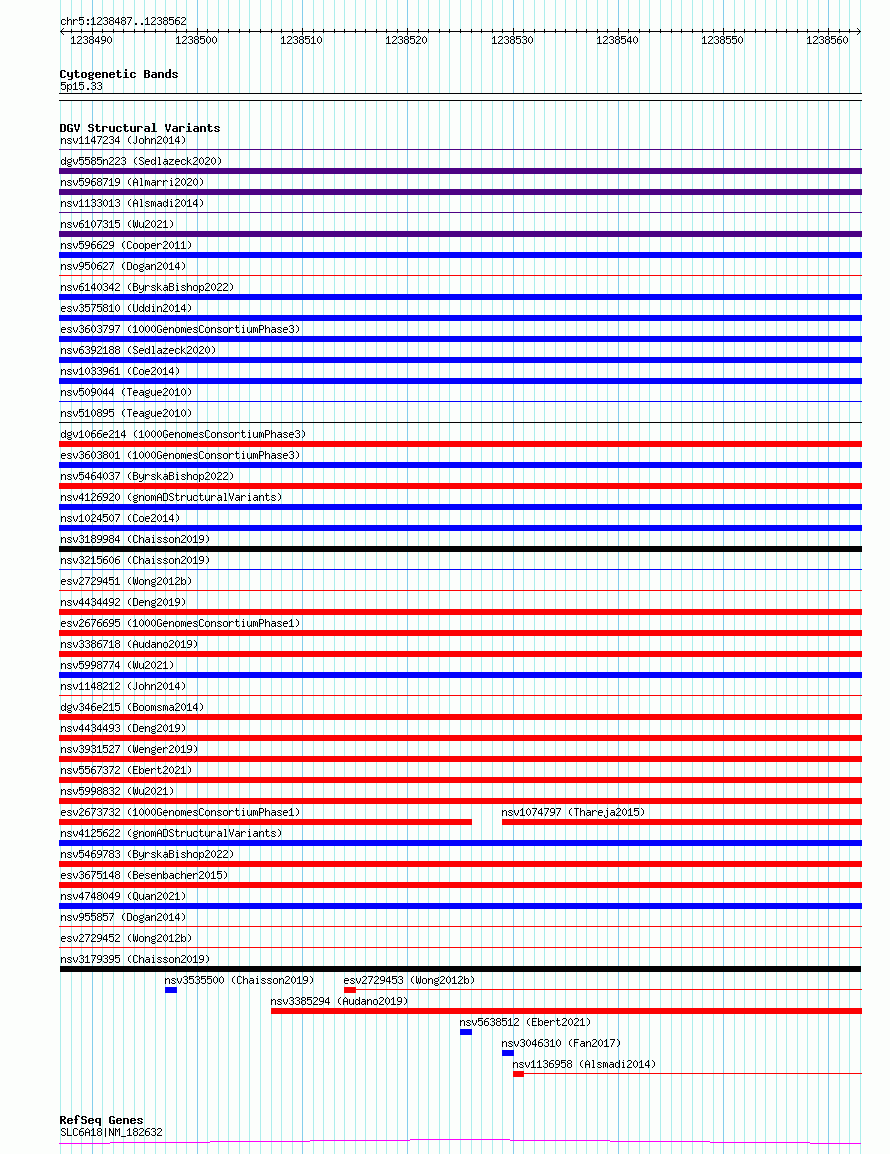Select the nsv5464037 (ByrskaBishop2022) label
Screen dimensions: 890x1154
pyautogui.click(x=147, y=476)
